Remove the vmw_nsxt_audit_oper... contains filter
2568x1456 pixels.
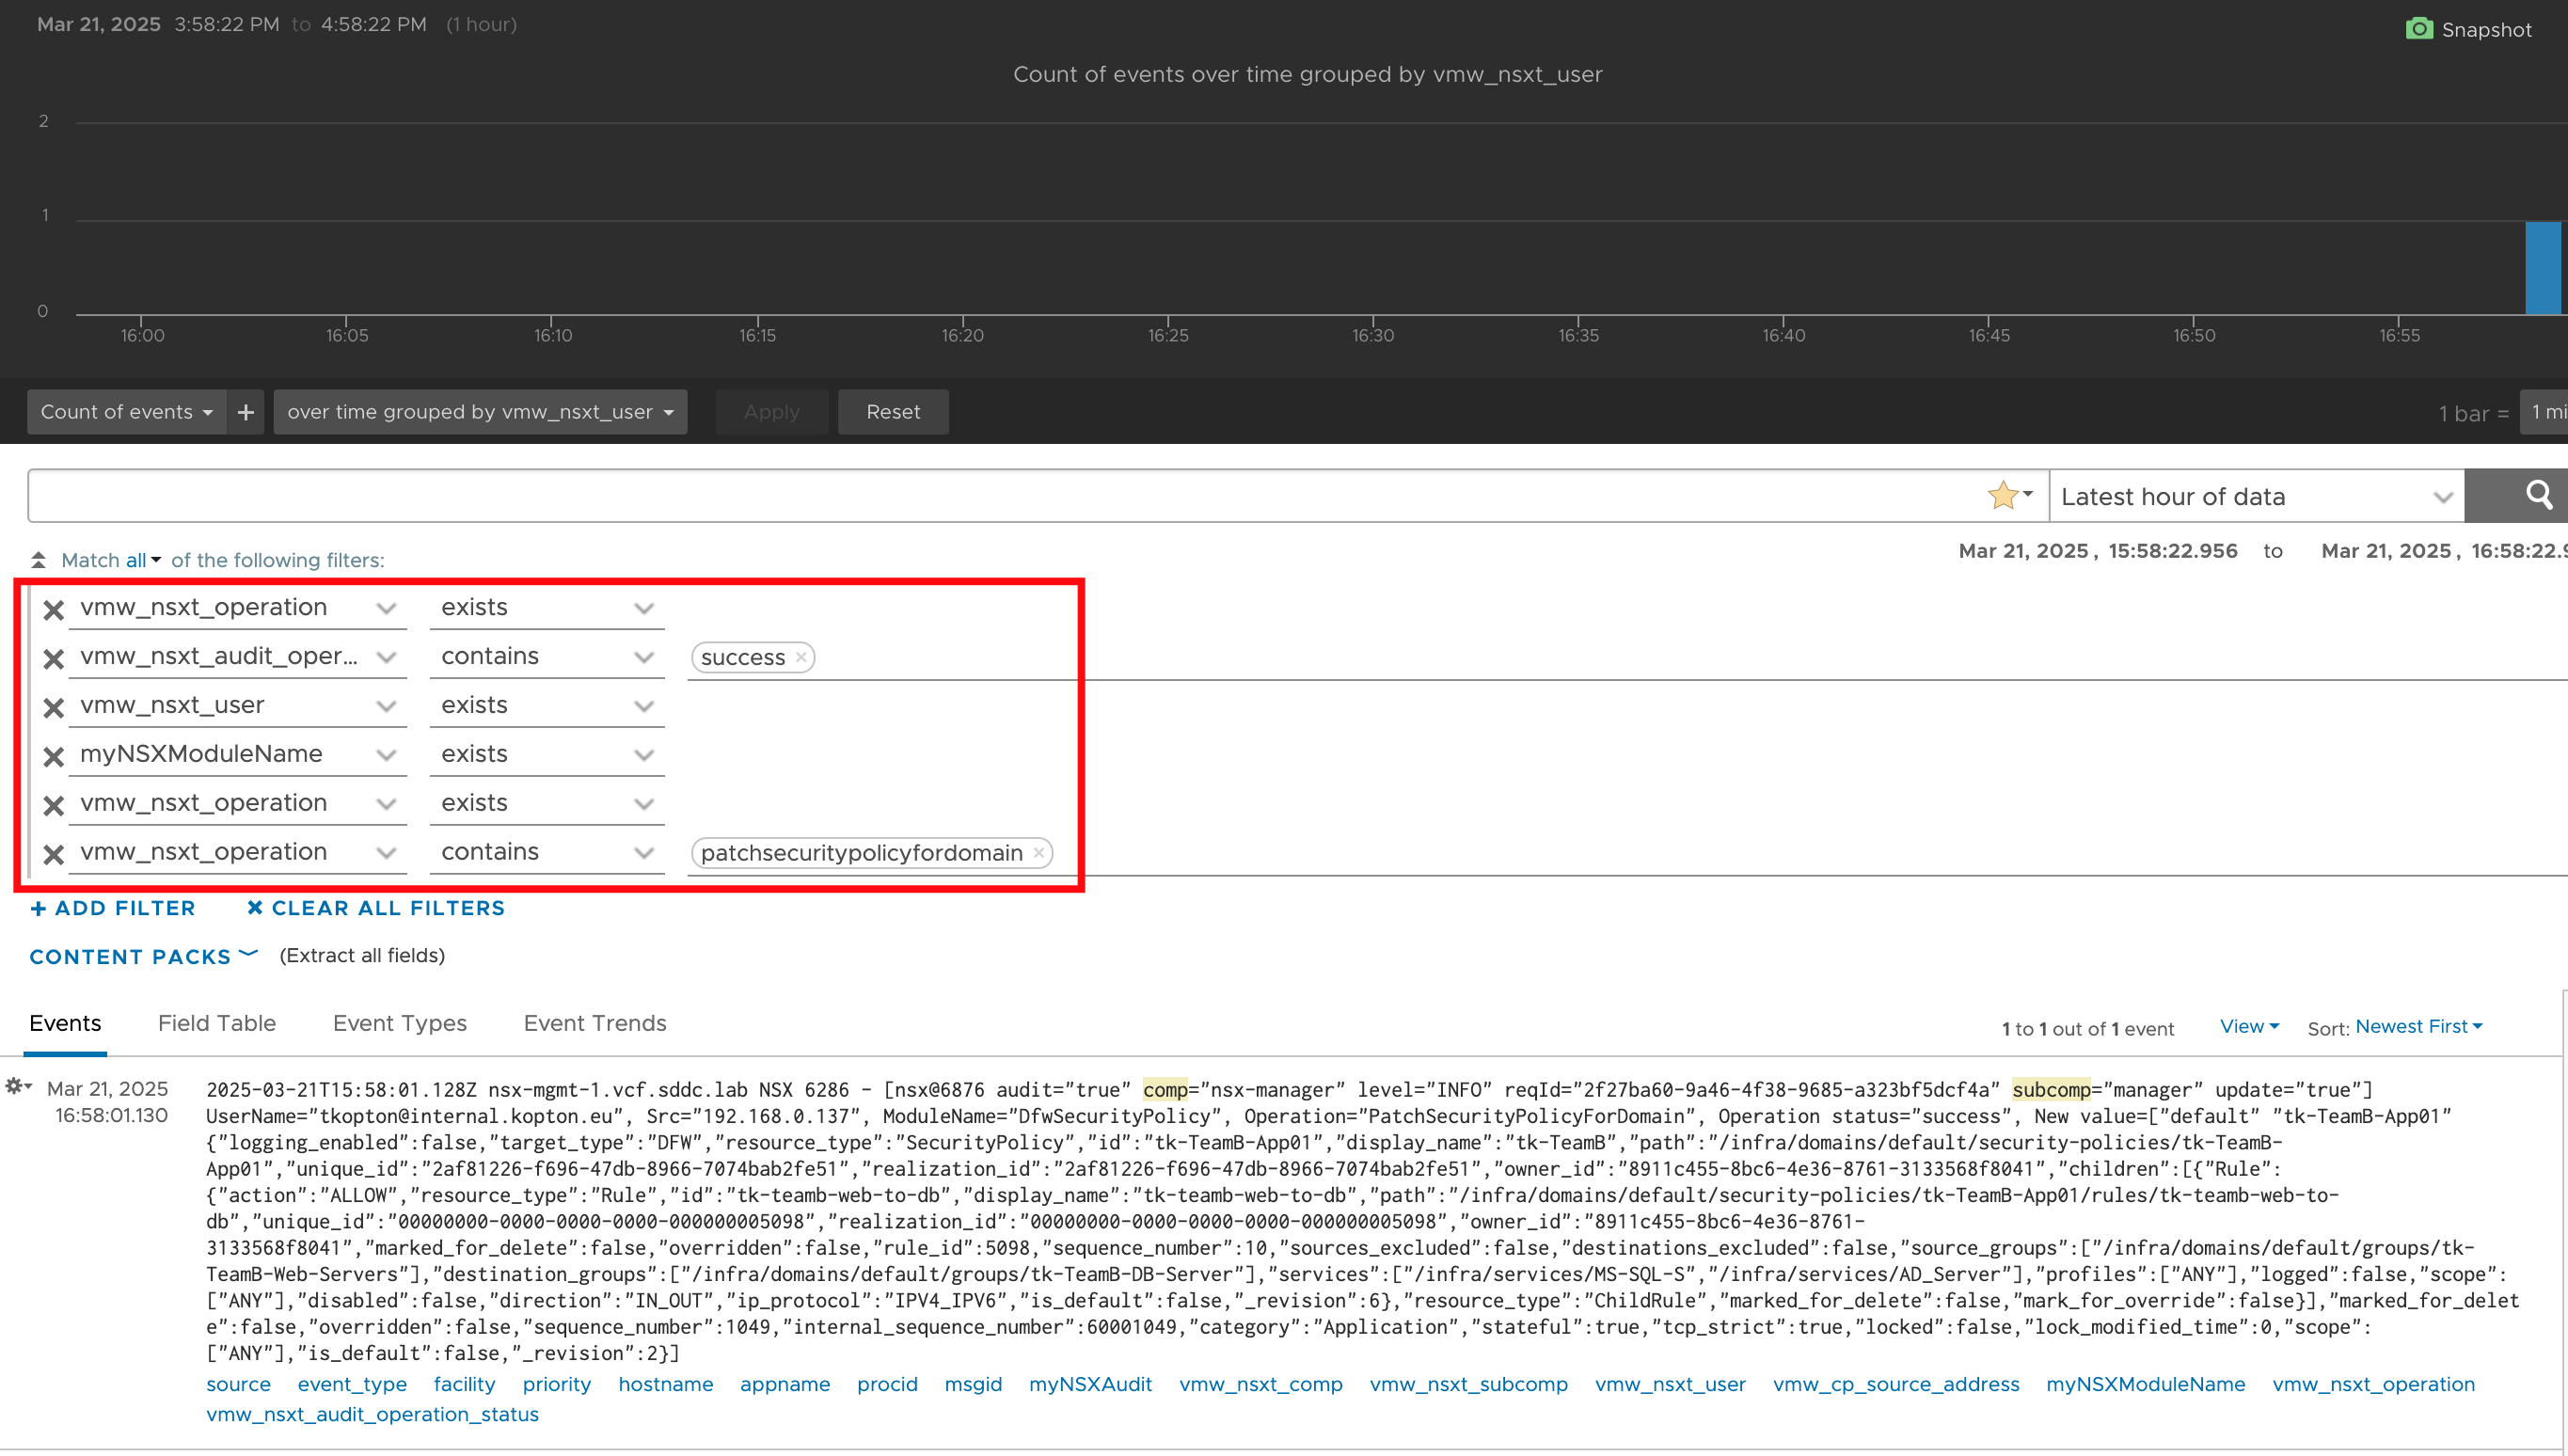(x=54, y=658)
